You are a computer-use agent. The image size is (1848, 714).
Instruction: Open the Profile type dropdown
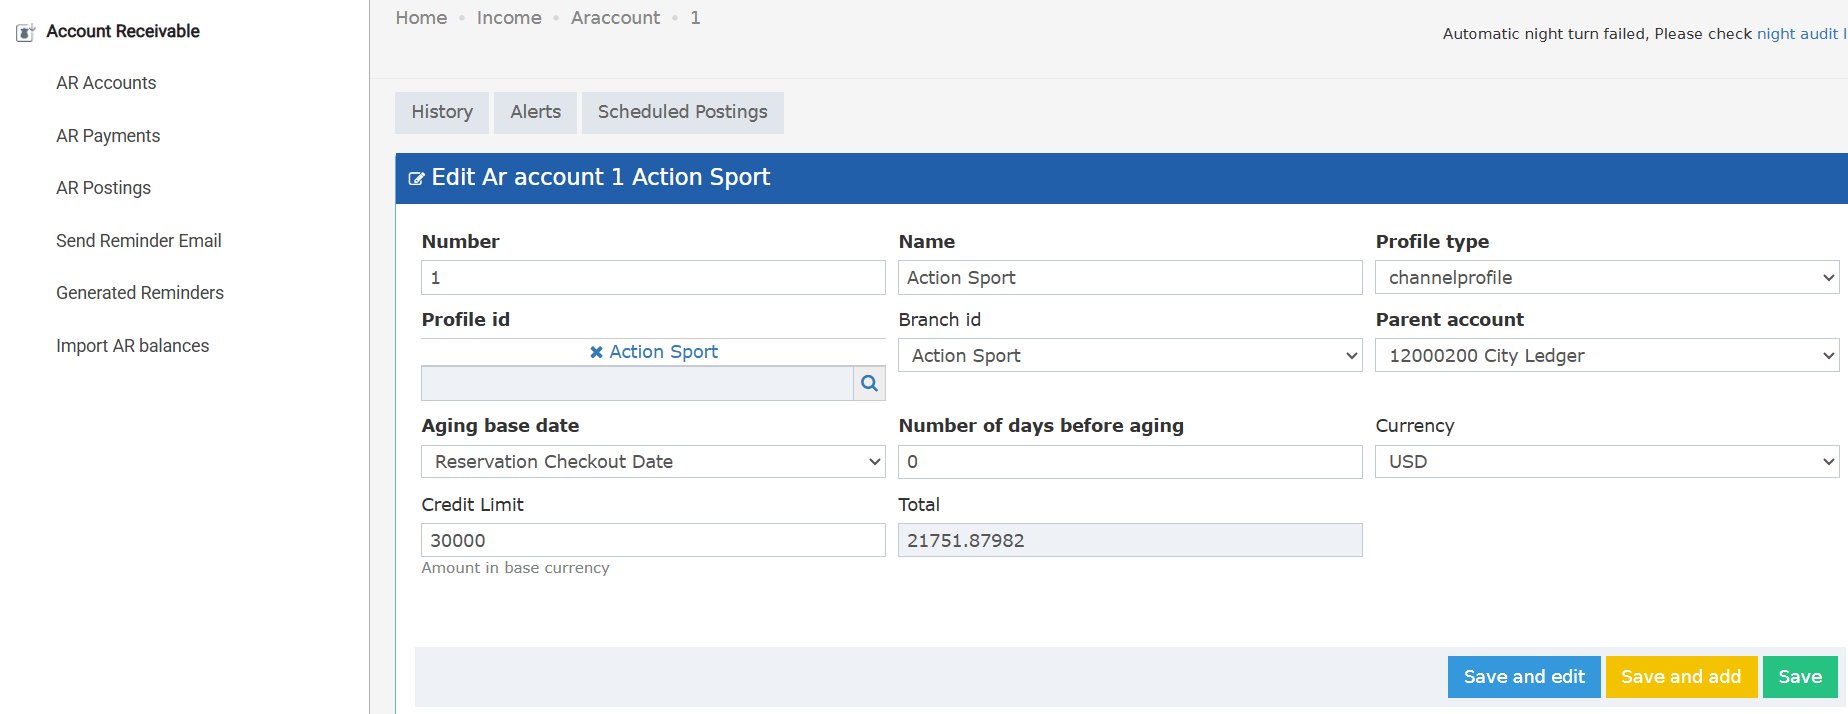pos(1607,277)
